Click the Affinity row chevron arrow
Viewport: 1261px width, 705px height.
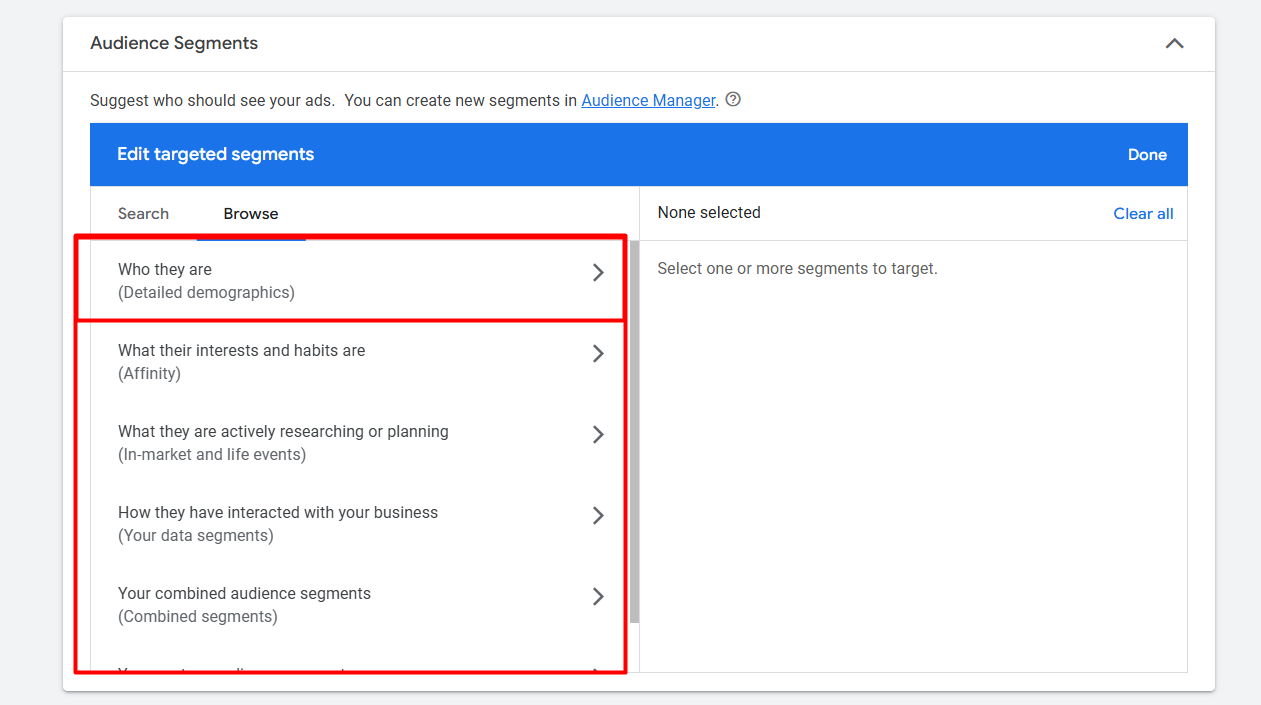pos(598,354)
